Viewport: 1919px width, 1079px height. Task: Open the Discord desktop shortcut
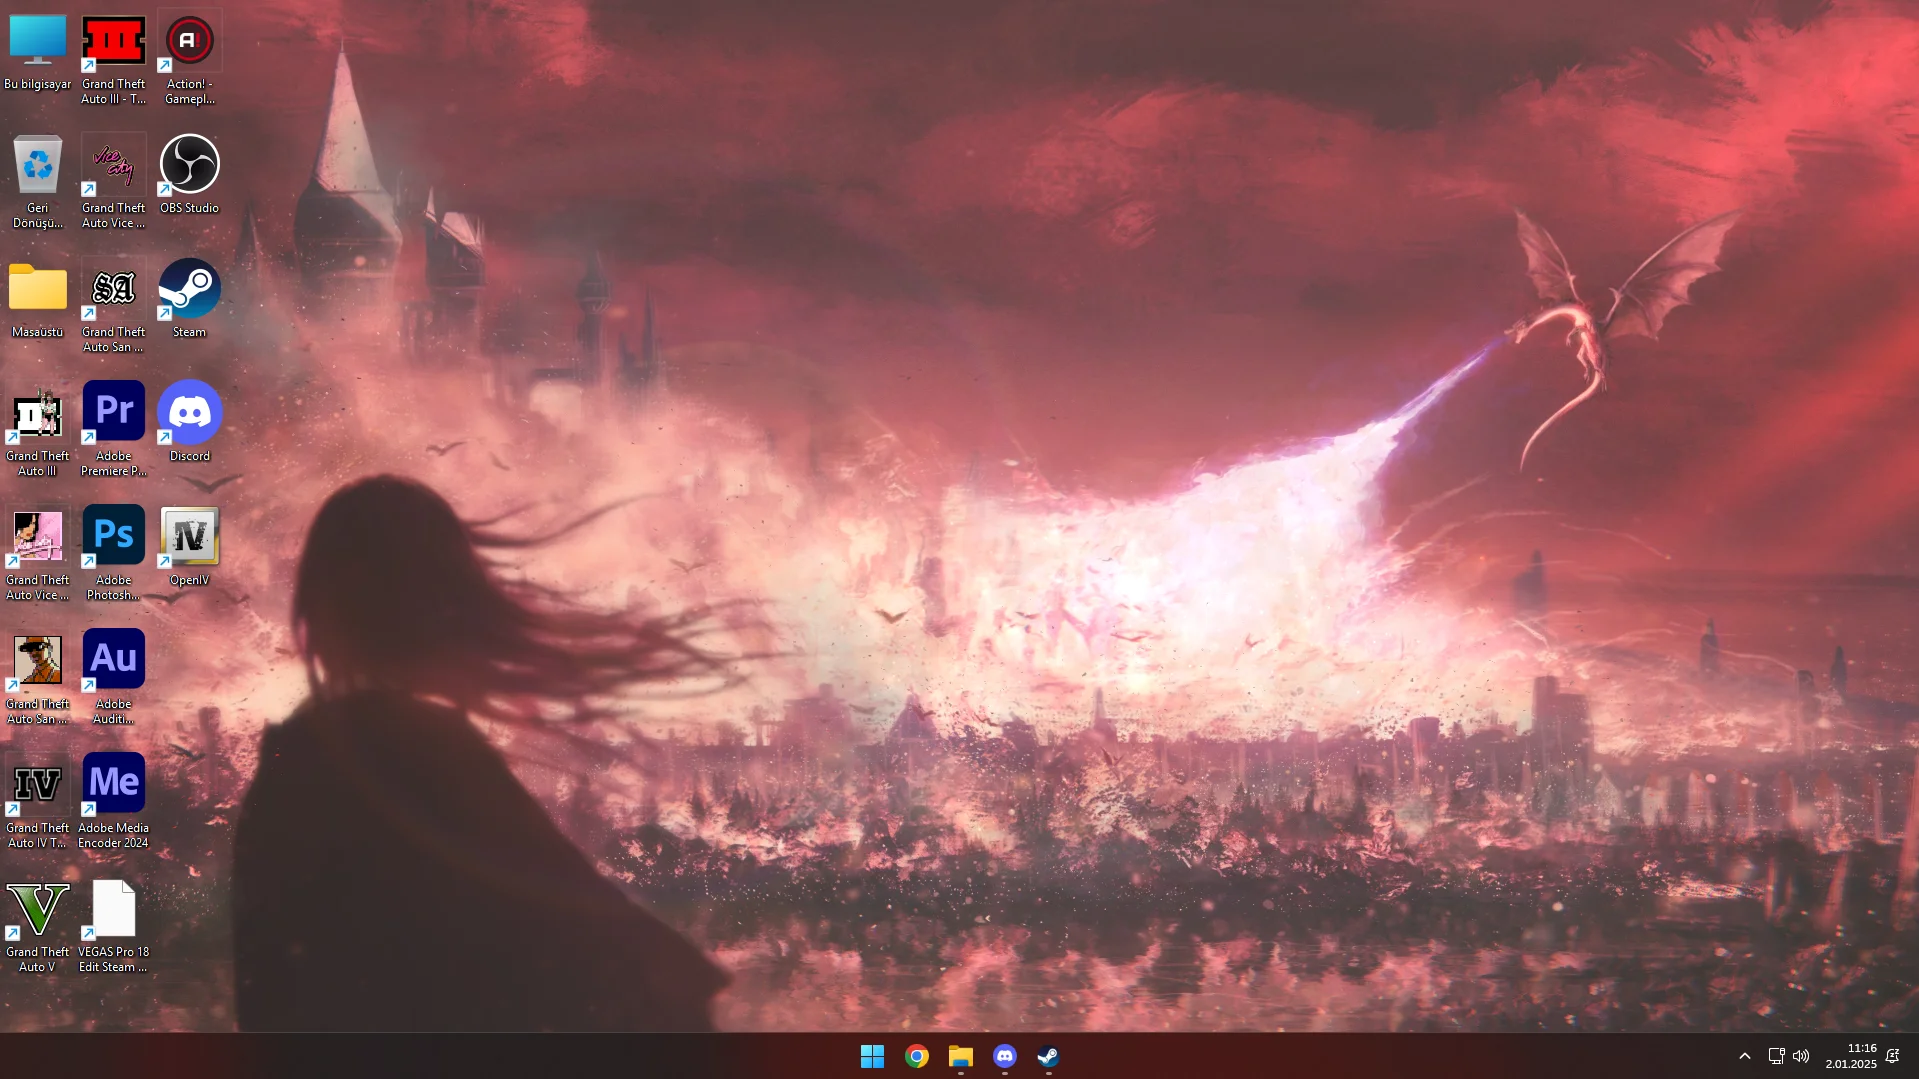(x=190, y=422)
